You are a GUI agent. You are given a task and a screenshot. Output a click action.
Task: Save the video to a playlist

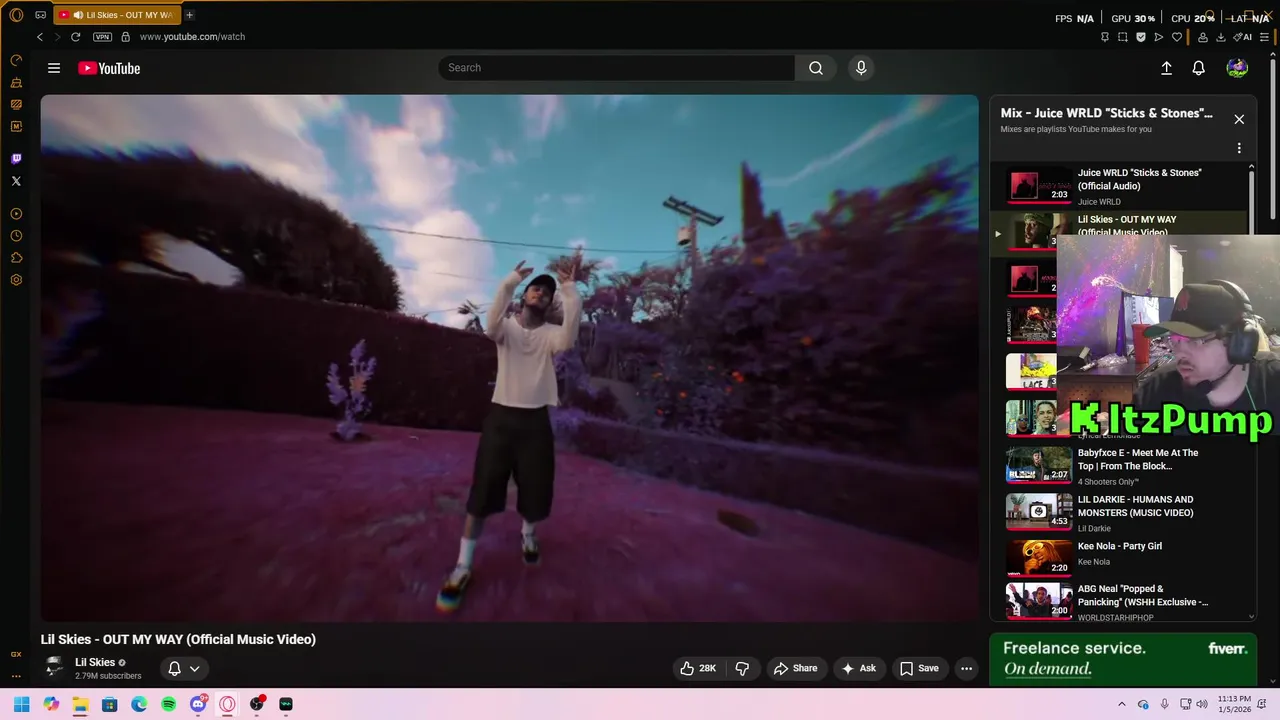[x=918, y=668]
